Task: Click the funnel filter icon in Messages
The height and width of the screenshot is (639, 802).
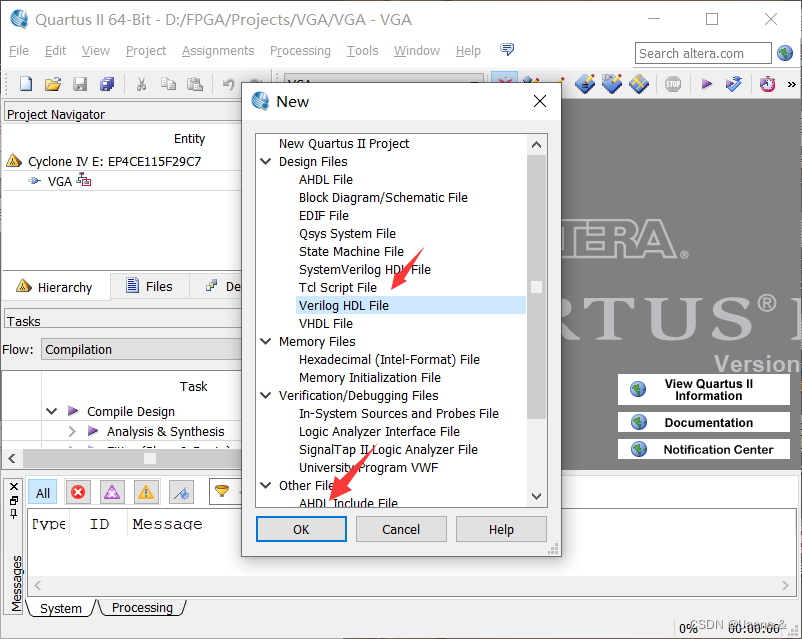Action: 222,491
